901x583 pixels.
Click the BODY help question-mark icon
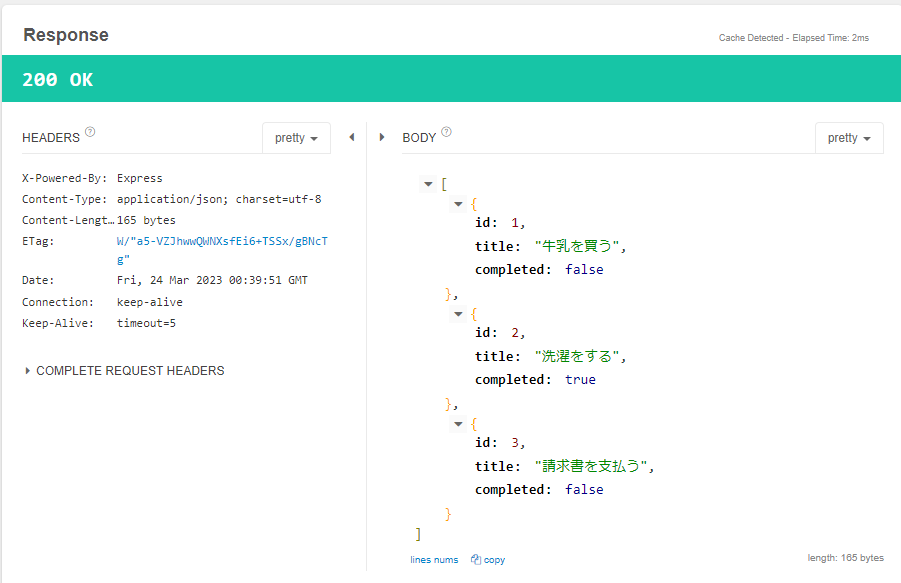447,131
